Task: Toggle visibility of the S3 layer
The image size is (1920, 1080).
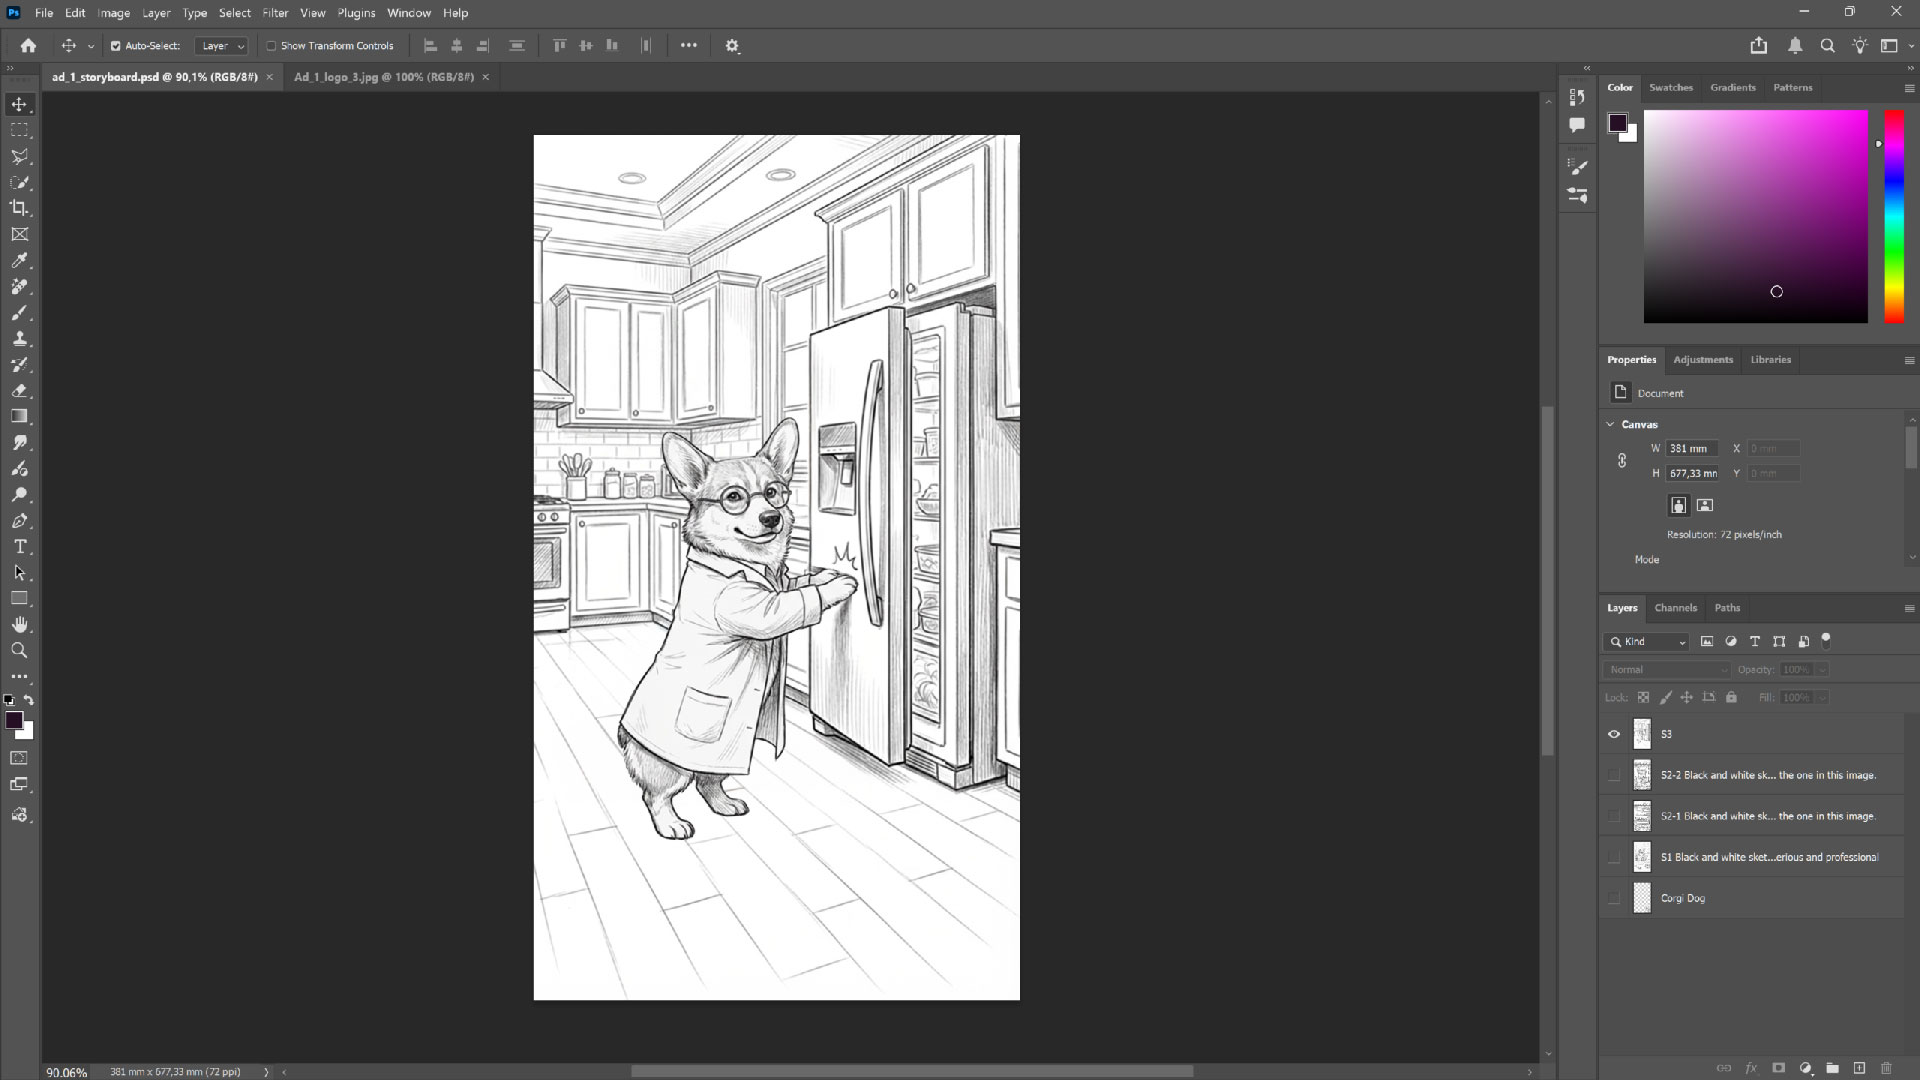Action: click(x=1613, y=734)
